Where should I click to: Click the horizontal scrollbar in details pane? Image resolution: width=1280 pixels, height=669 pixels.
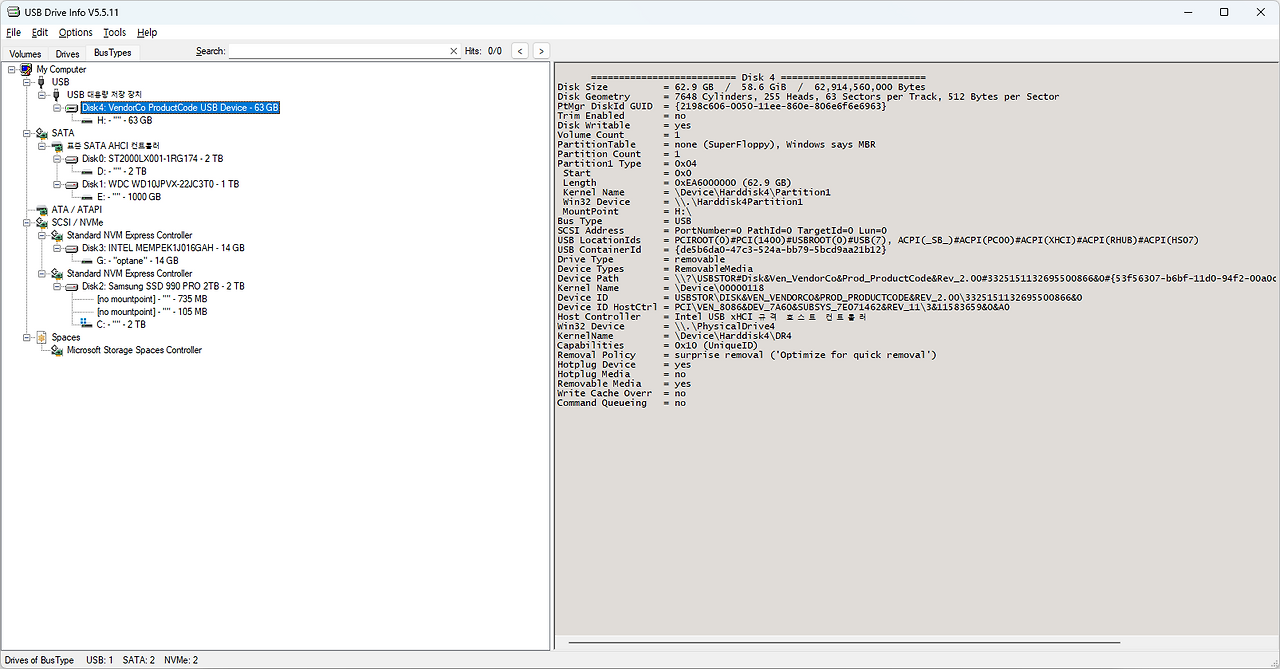point(845,643)
